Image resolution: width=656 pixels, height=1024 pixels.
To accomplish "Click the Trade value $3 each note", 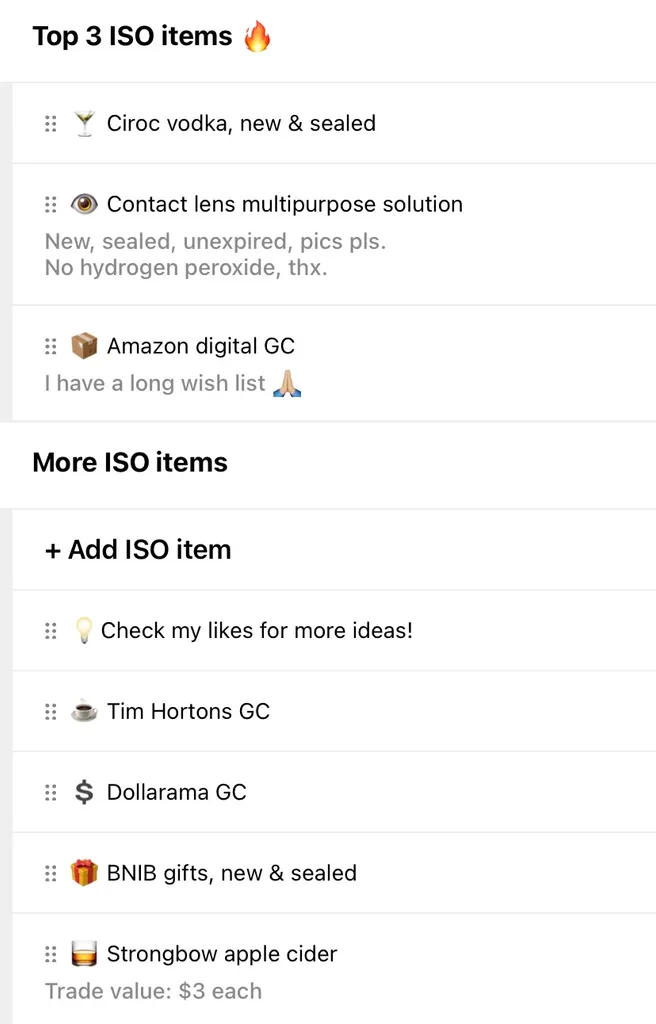I will (153, 991).
